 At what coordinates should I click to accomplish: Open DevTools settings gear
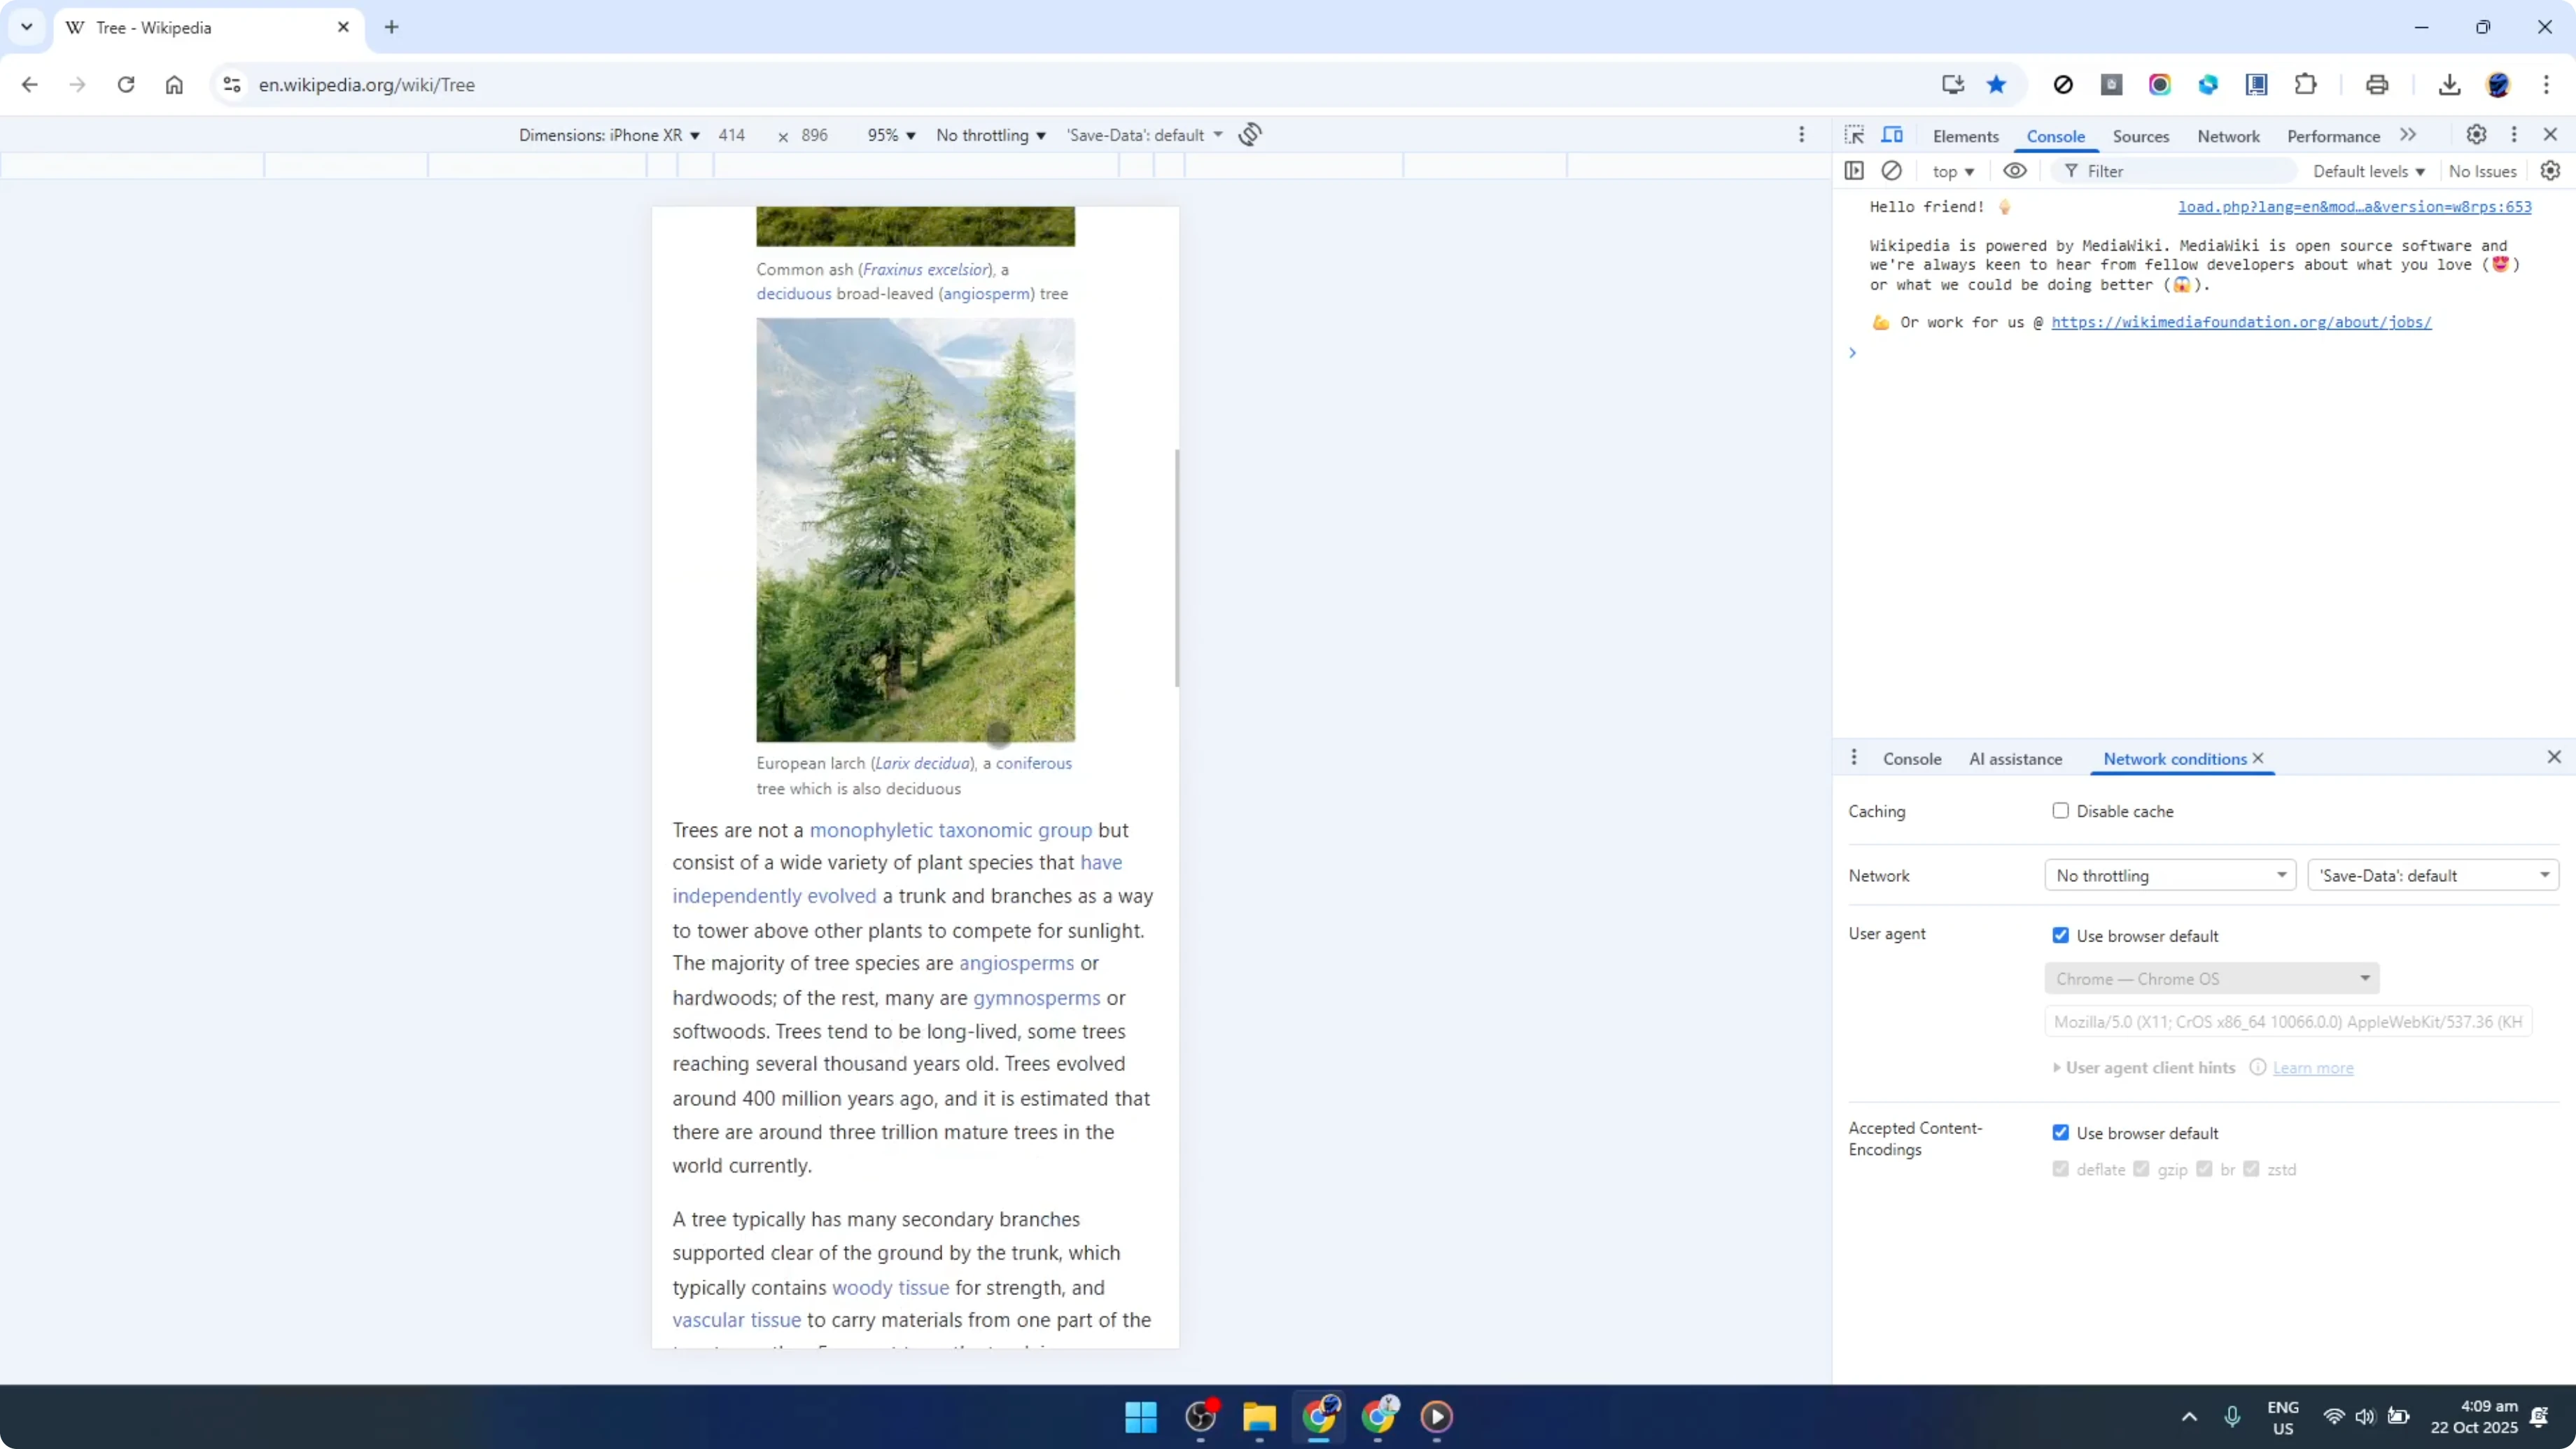2477,135
